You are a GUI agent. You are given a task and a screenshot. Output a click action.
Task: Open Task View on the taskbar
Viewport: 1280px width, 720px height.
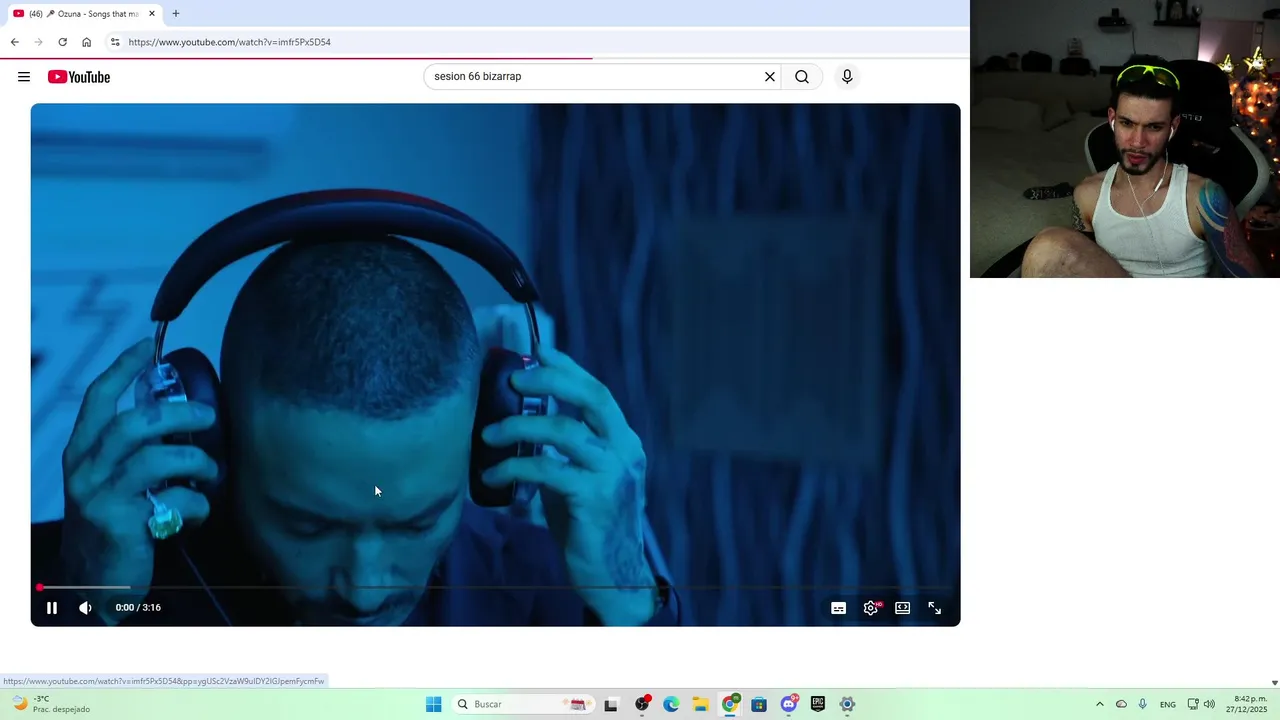(x=611, y=704)
